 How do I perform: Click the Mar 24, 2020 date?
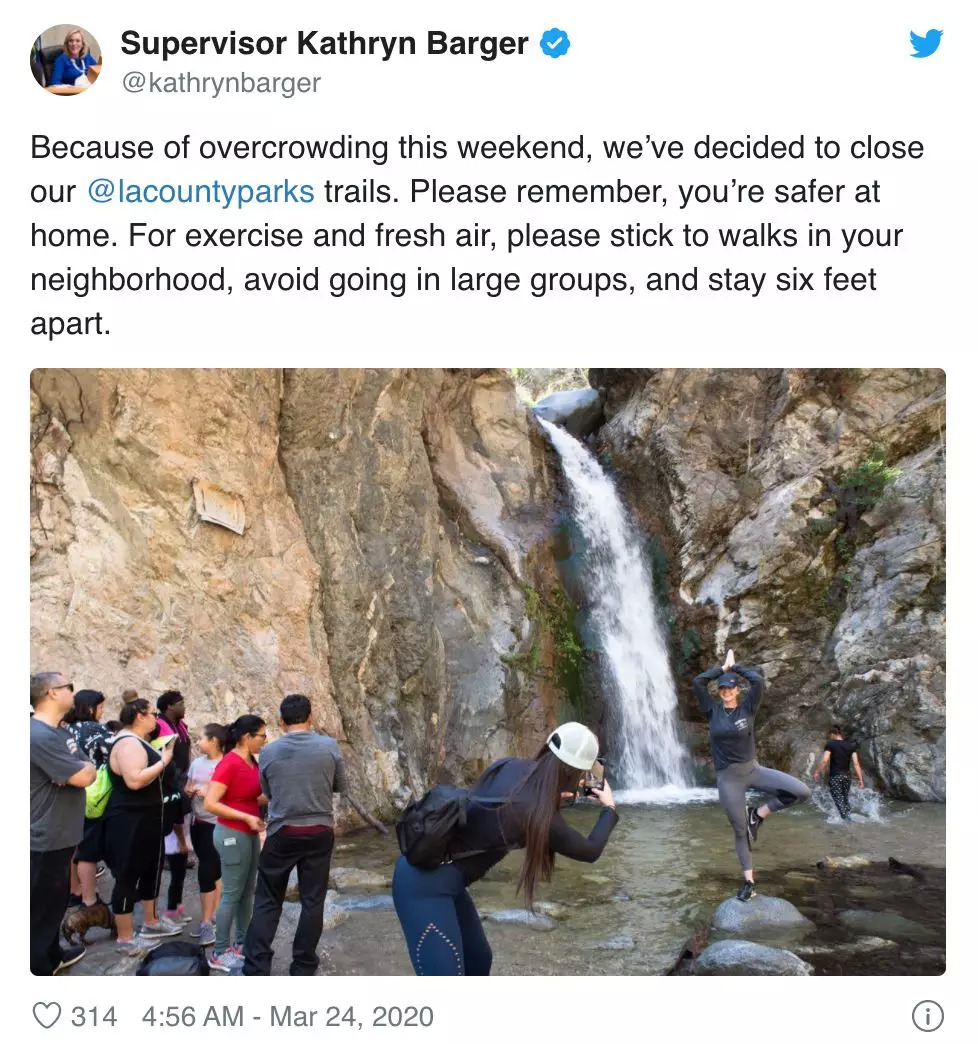[352, 1017]
